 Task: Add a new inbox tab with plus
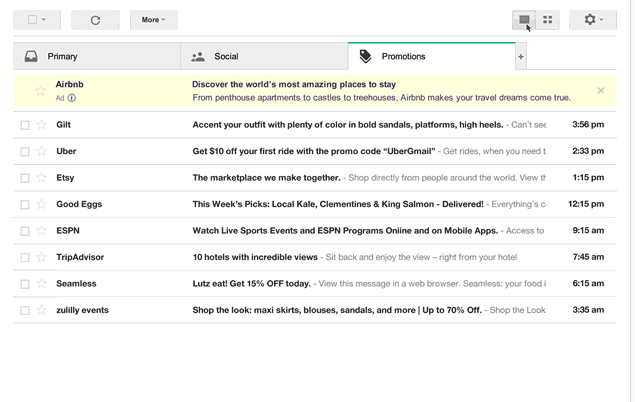click(521, 57)
